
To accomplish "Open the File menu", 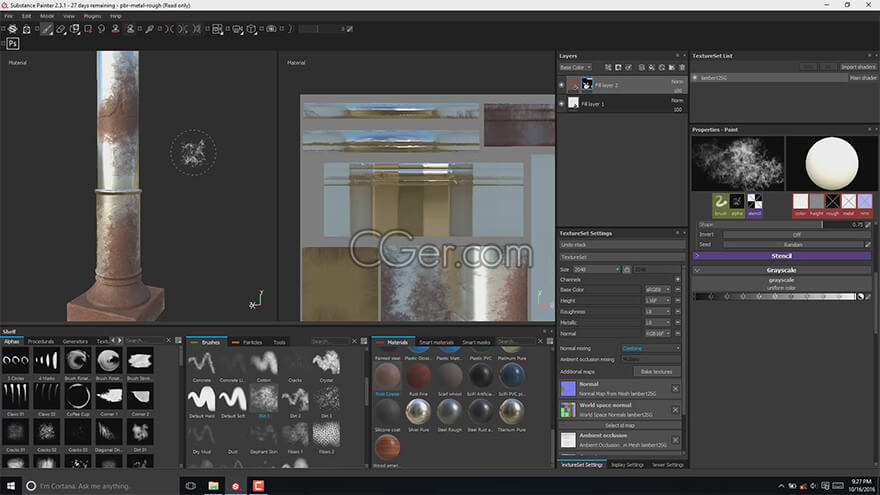I will pos(8,16).
